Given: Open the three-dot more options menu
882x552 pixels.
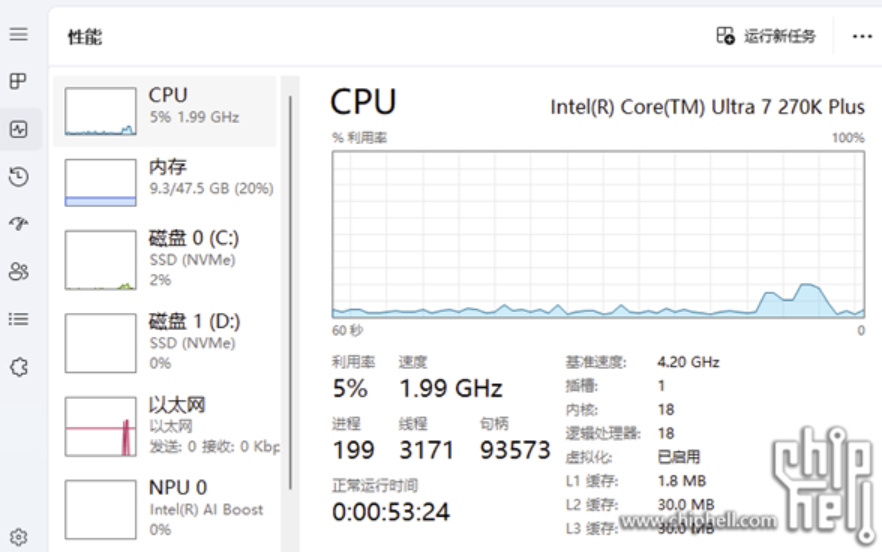Looking at the screenshot, I should point(862,36).
